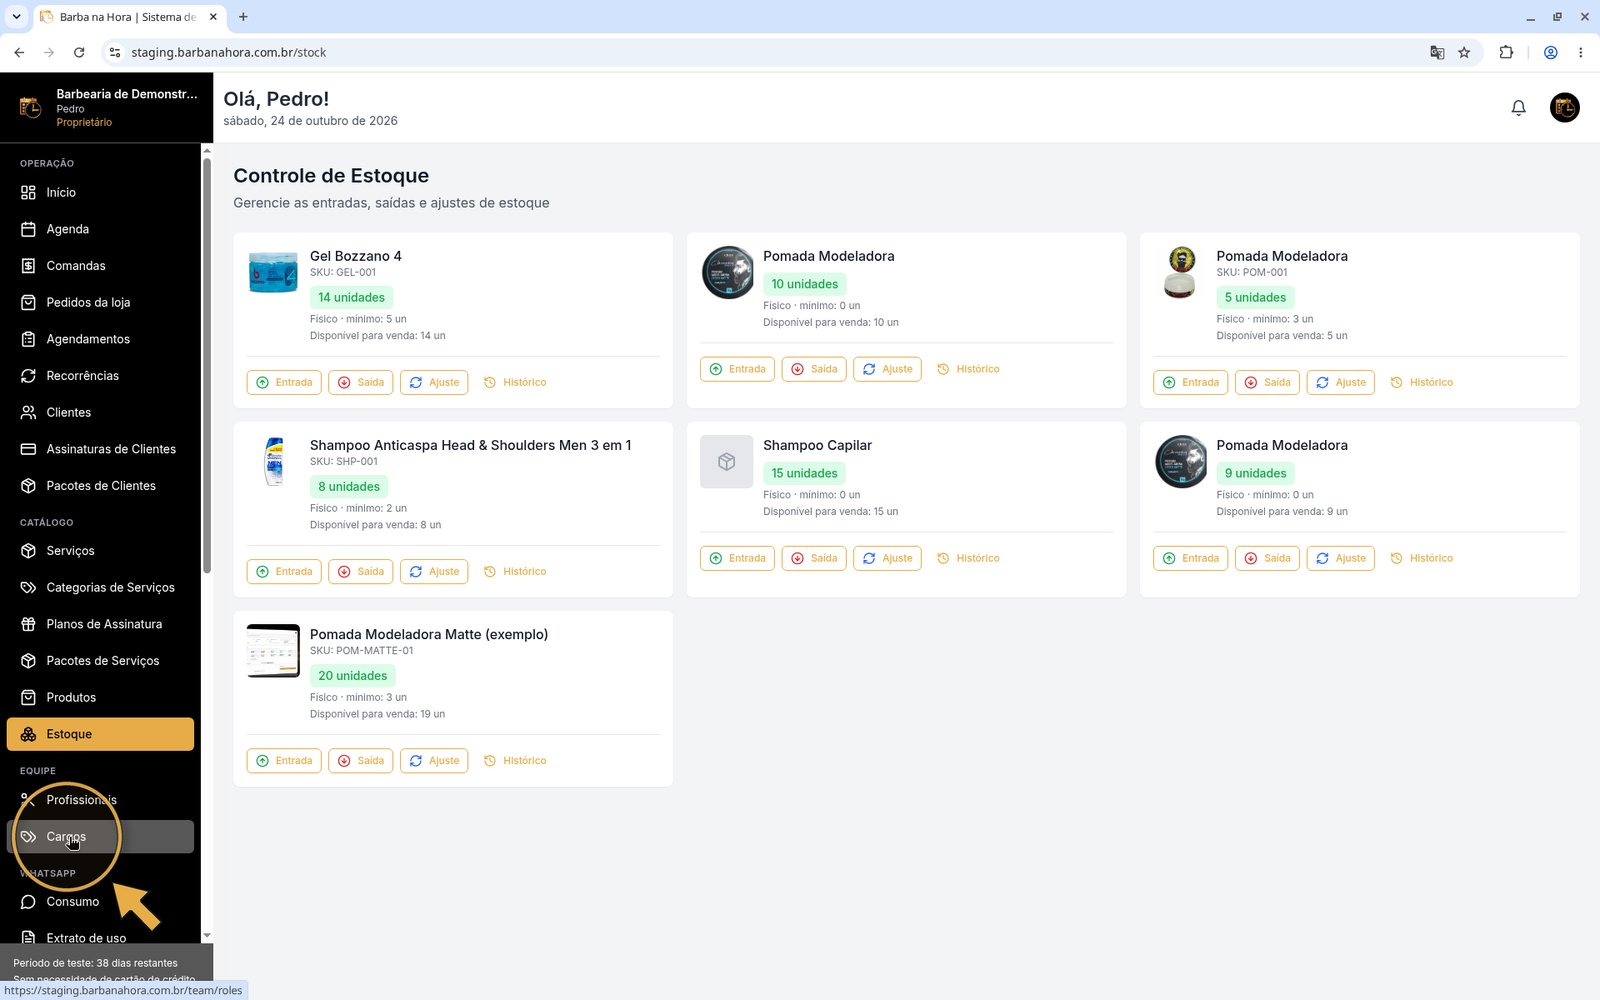
Task: Click the Pacotes de Serviços icon
Action: [28, 661]
